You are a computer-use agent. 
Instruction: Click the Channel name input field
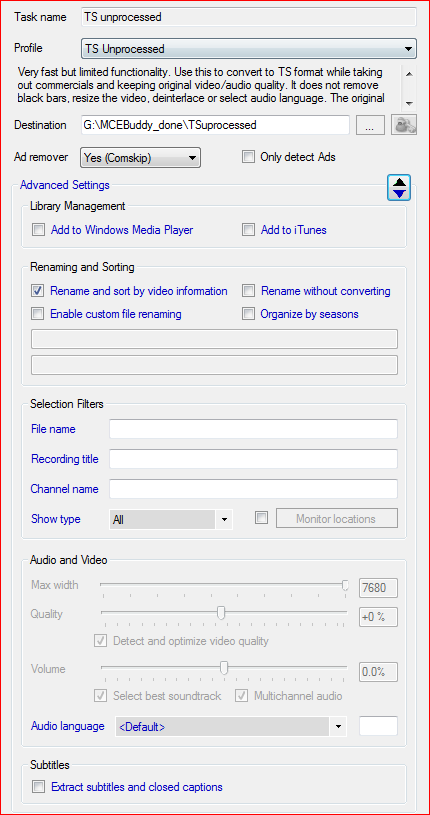253,489
